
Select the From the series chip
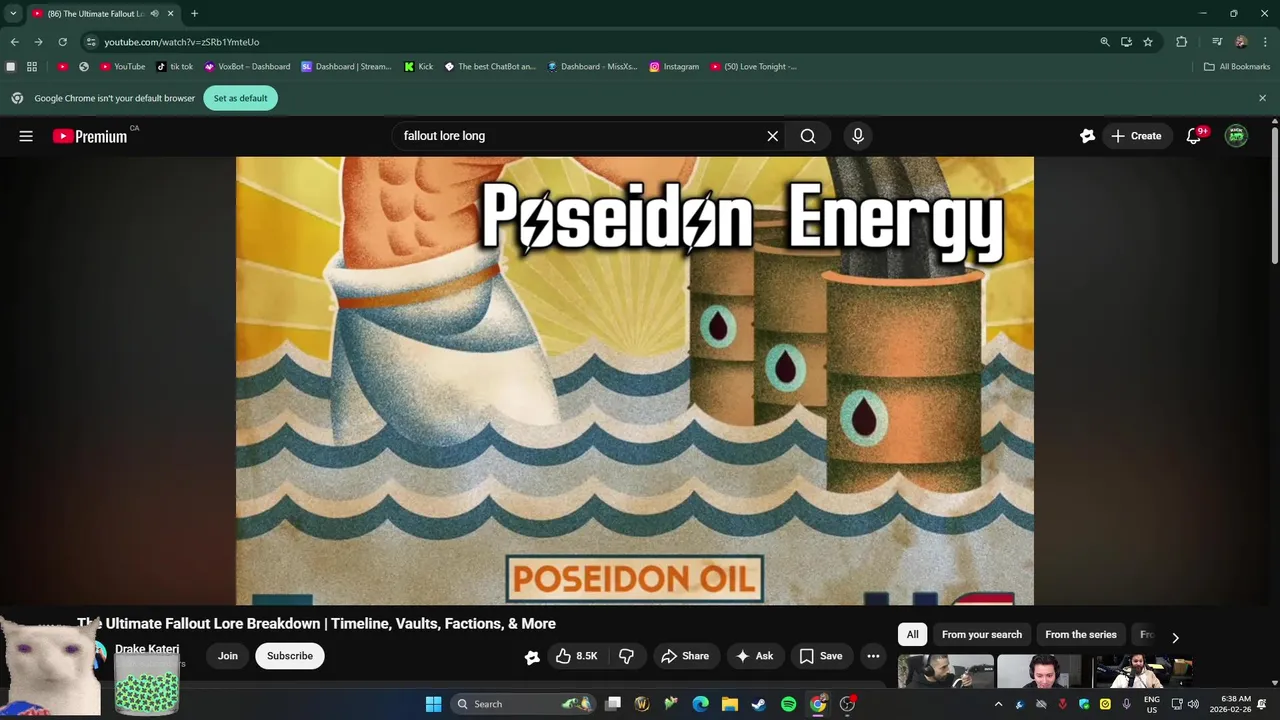coord(1081,635)
